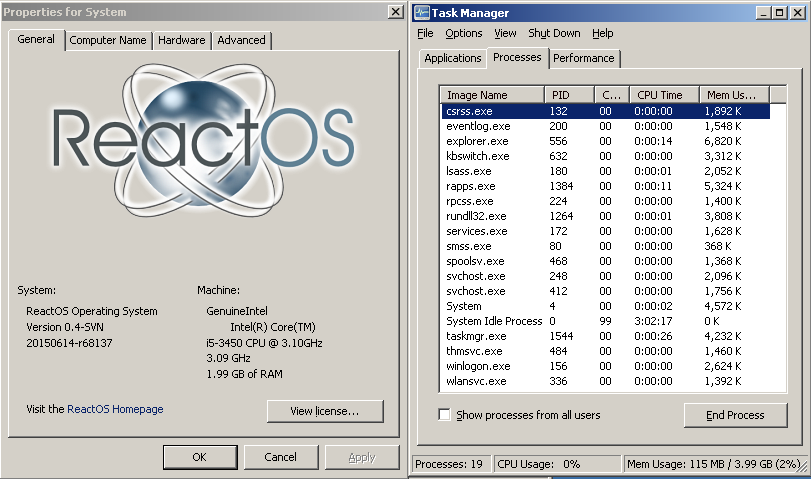Select the csrss.exe process row
Image resolution: width=811 pixels, height=479 pixels.
(x=606, y=111)
